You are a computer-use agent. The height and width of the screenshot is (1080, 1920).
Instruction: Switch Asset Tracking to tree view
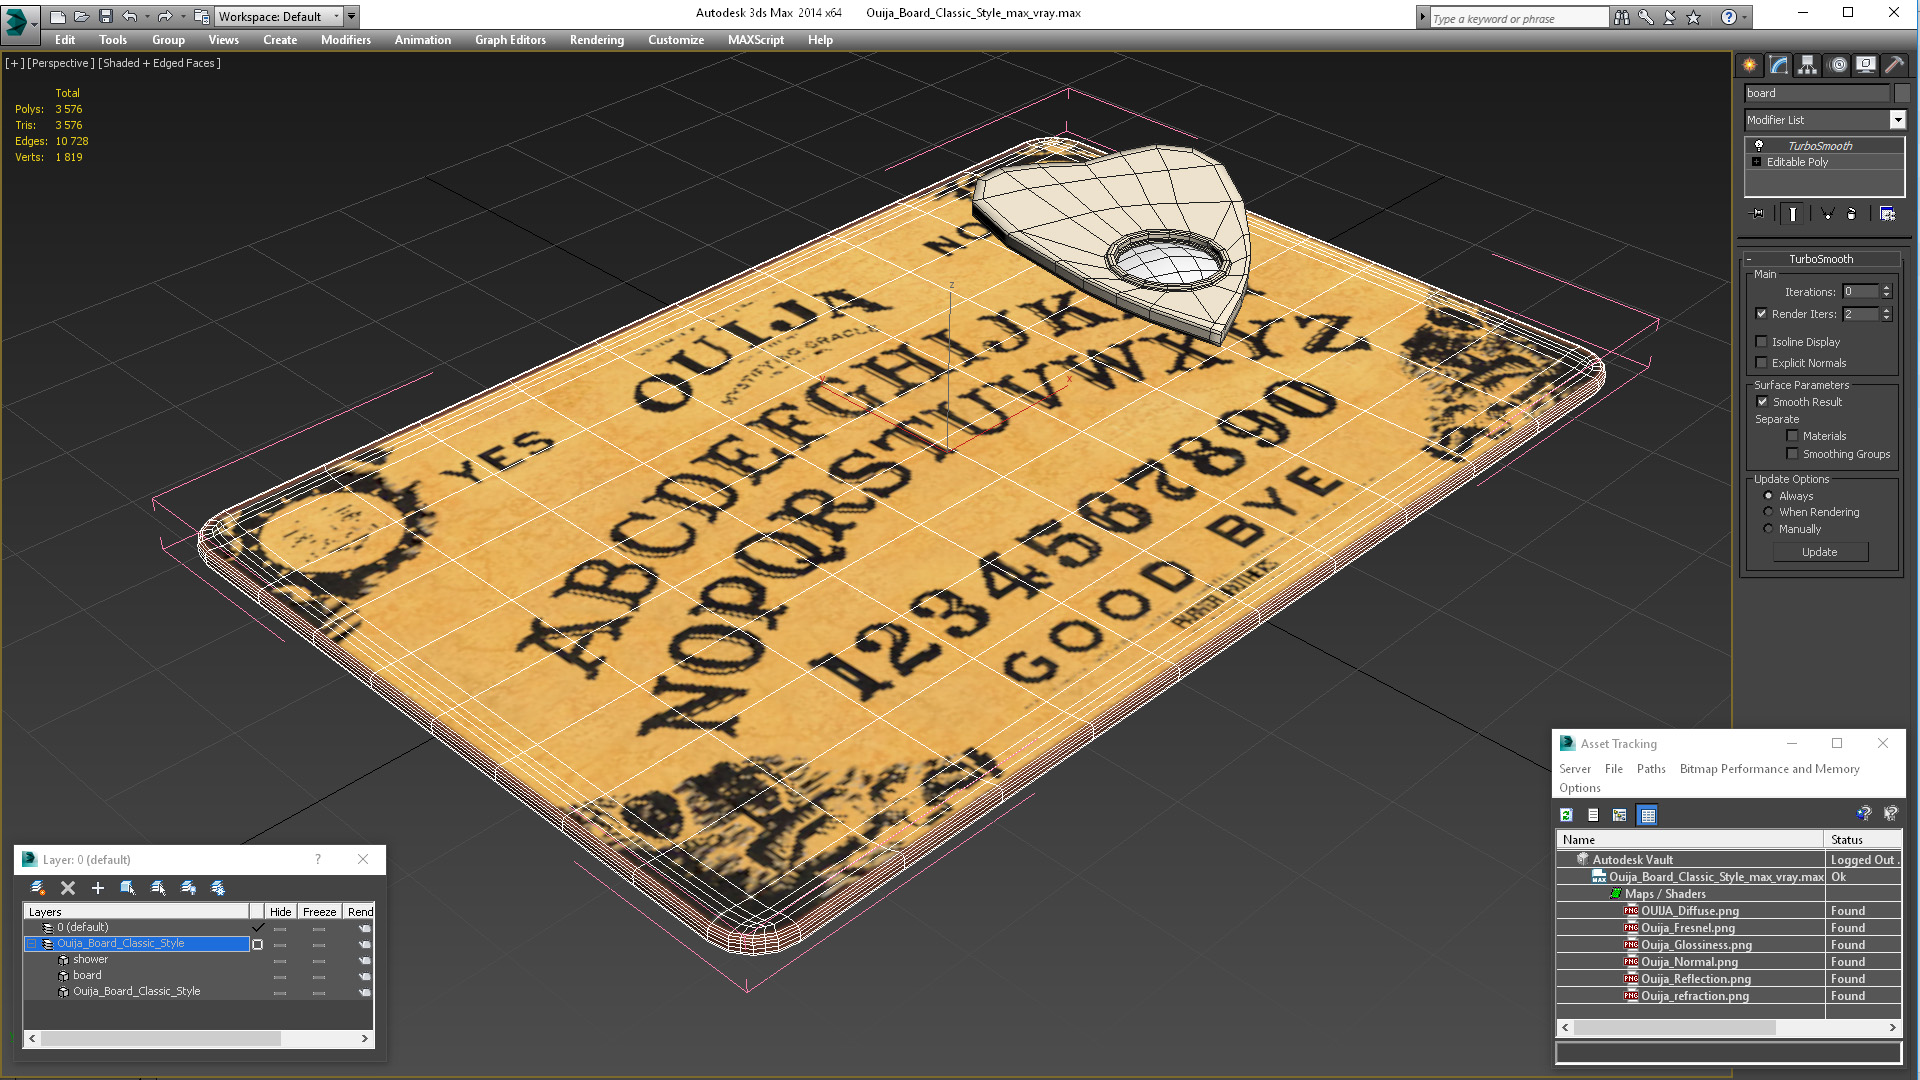(1620, 815)
